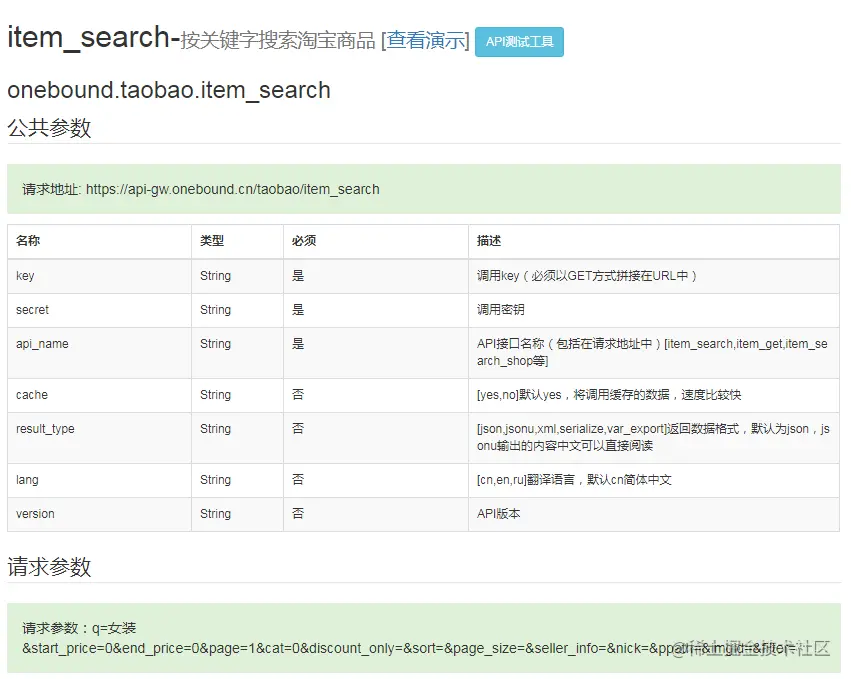The image size is (851, 679).
Task: Click the String type in api_name row
Action: pyautogui.click(x=215, y=344)
